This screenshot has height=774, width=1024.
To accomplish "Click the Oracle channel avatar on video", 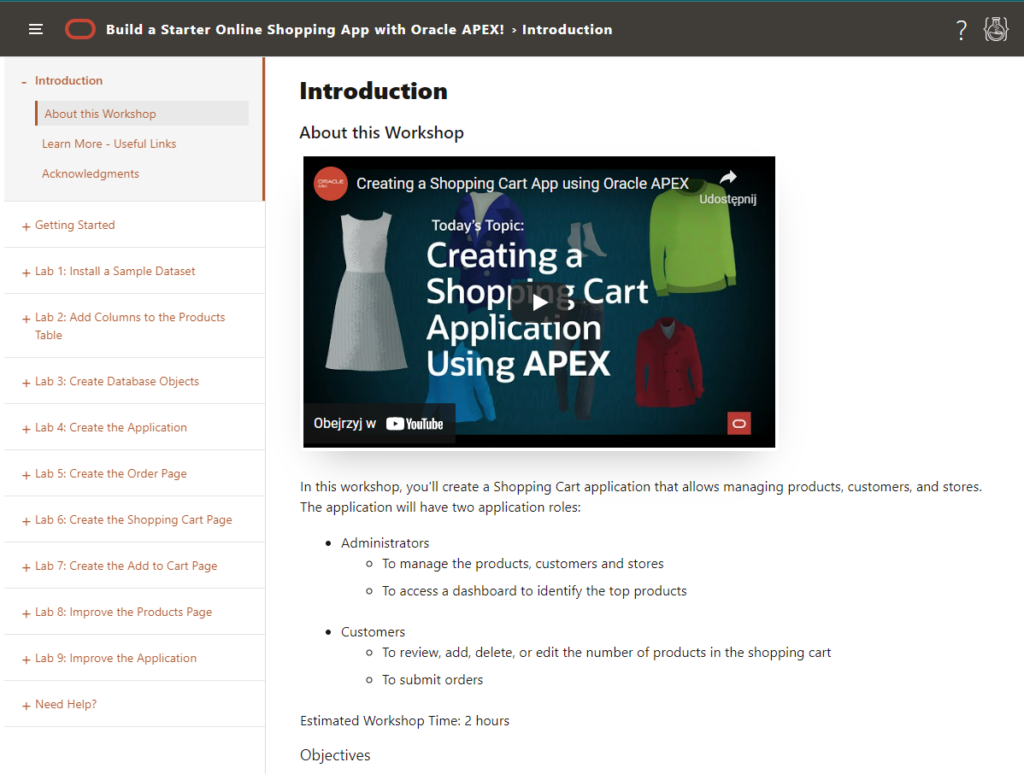I will (330, 184).
